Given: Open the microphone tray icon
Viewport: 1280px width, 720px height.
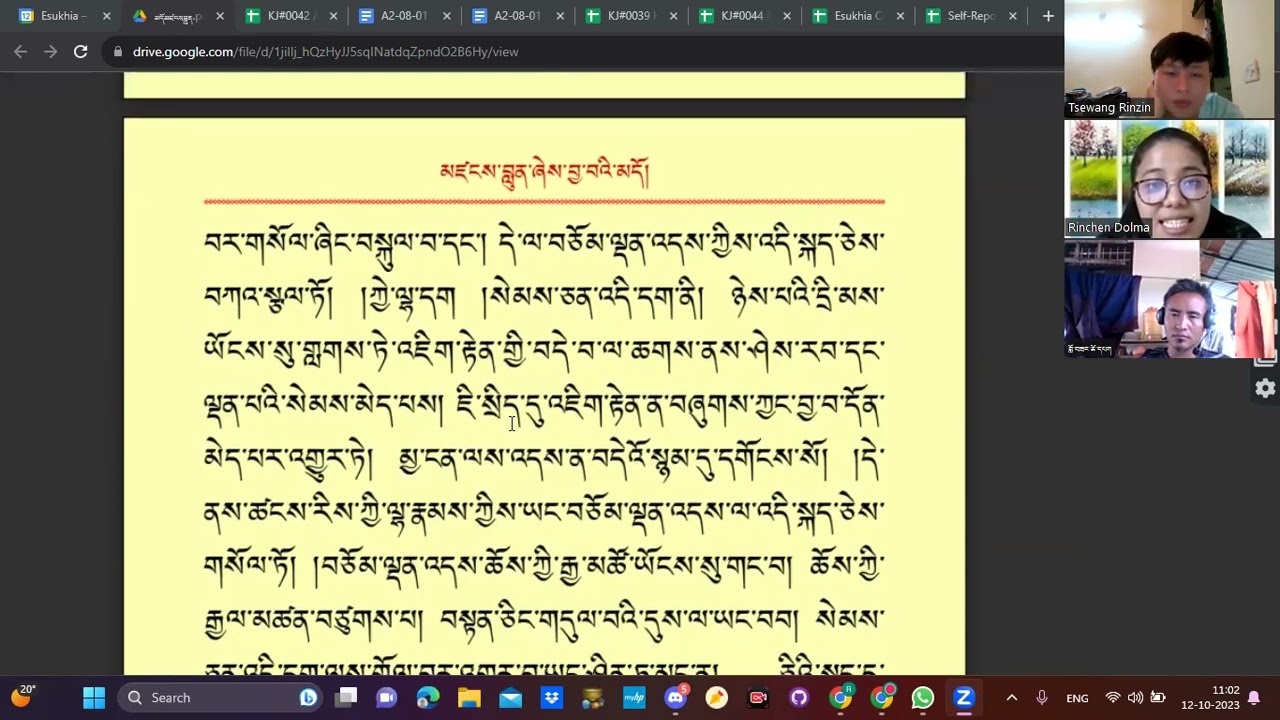Looking at the screenshot, I should pyautogui.click(x=1041, y=697).
